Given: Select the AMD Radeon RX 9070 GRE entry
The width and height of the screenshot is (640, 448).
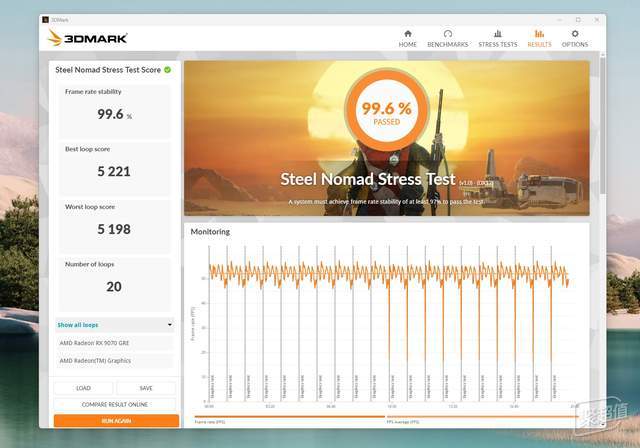Looking at the screenshot, I should click(x=115, y=343).
